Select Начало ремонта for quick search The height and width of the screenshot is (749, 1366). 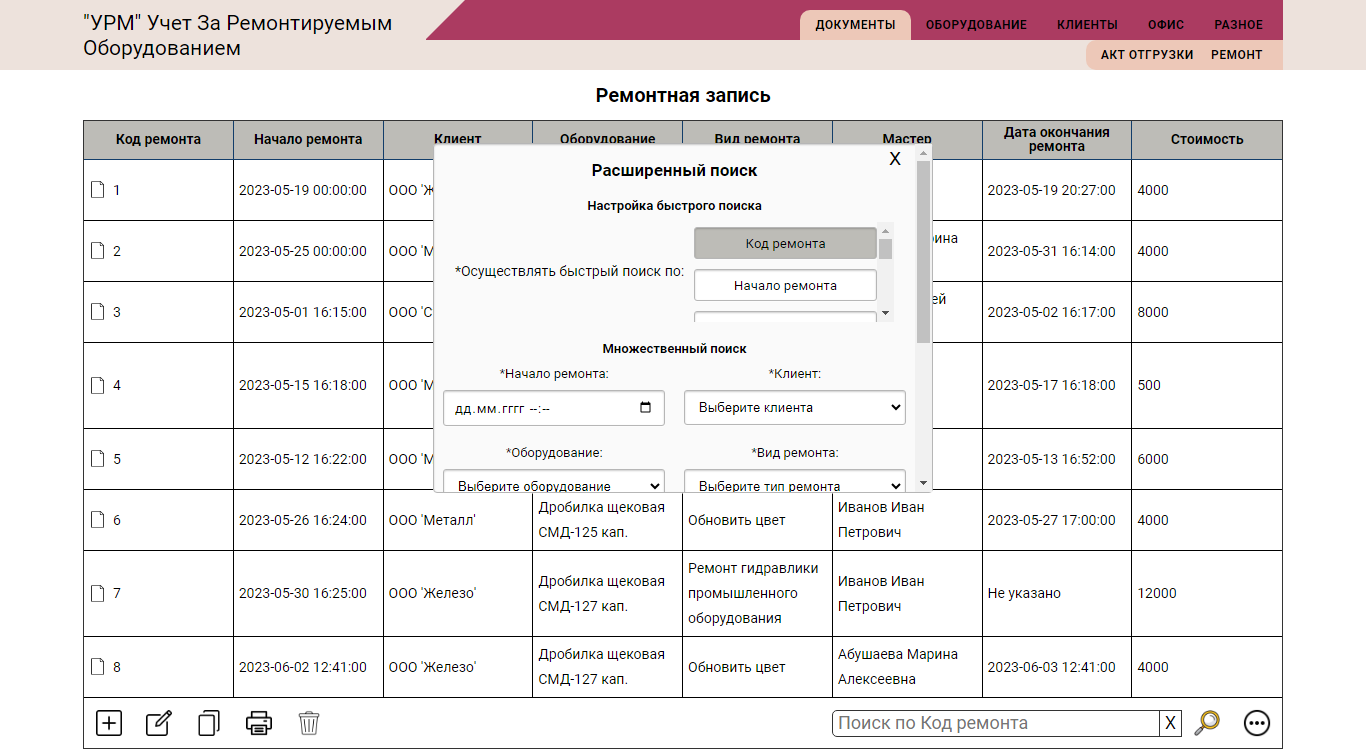click(x=784, y=284)
